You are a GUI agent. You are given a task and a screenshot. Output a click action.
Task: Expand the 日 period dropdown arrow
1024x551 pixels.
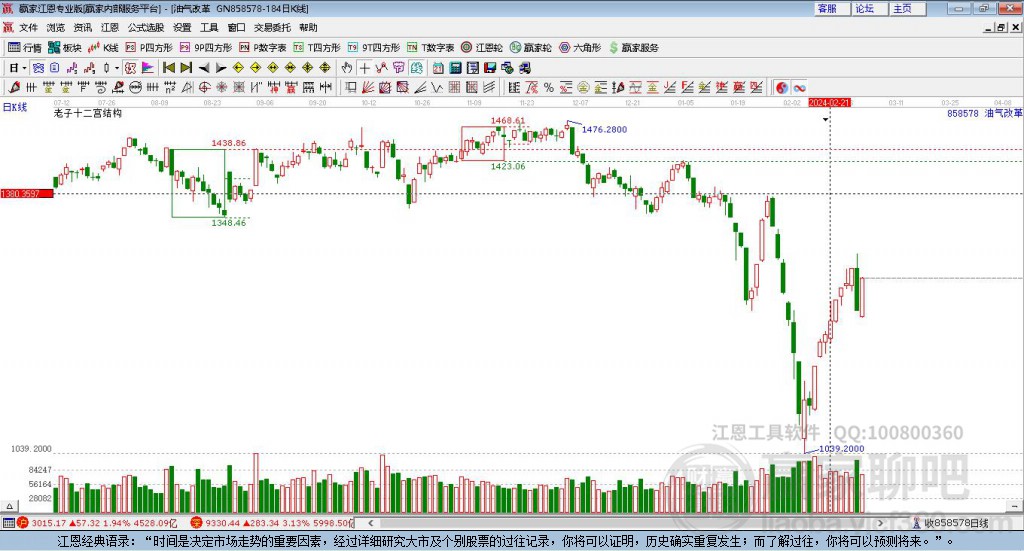pos(24,68)
